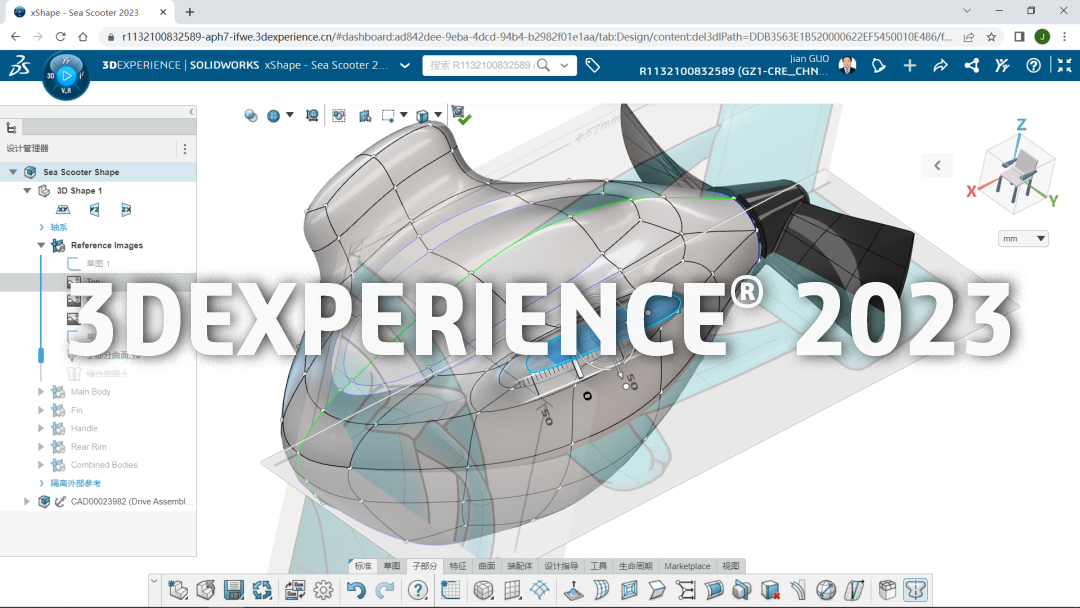1080x608 pixels.
Task: Open the design manager three-dot menu
Action: click(185, 148)
